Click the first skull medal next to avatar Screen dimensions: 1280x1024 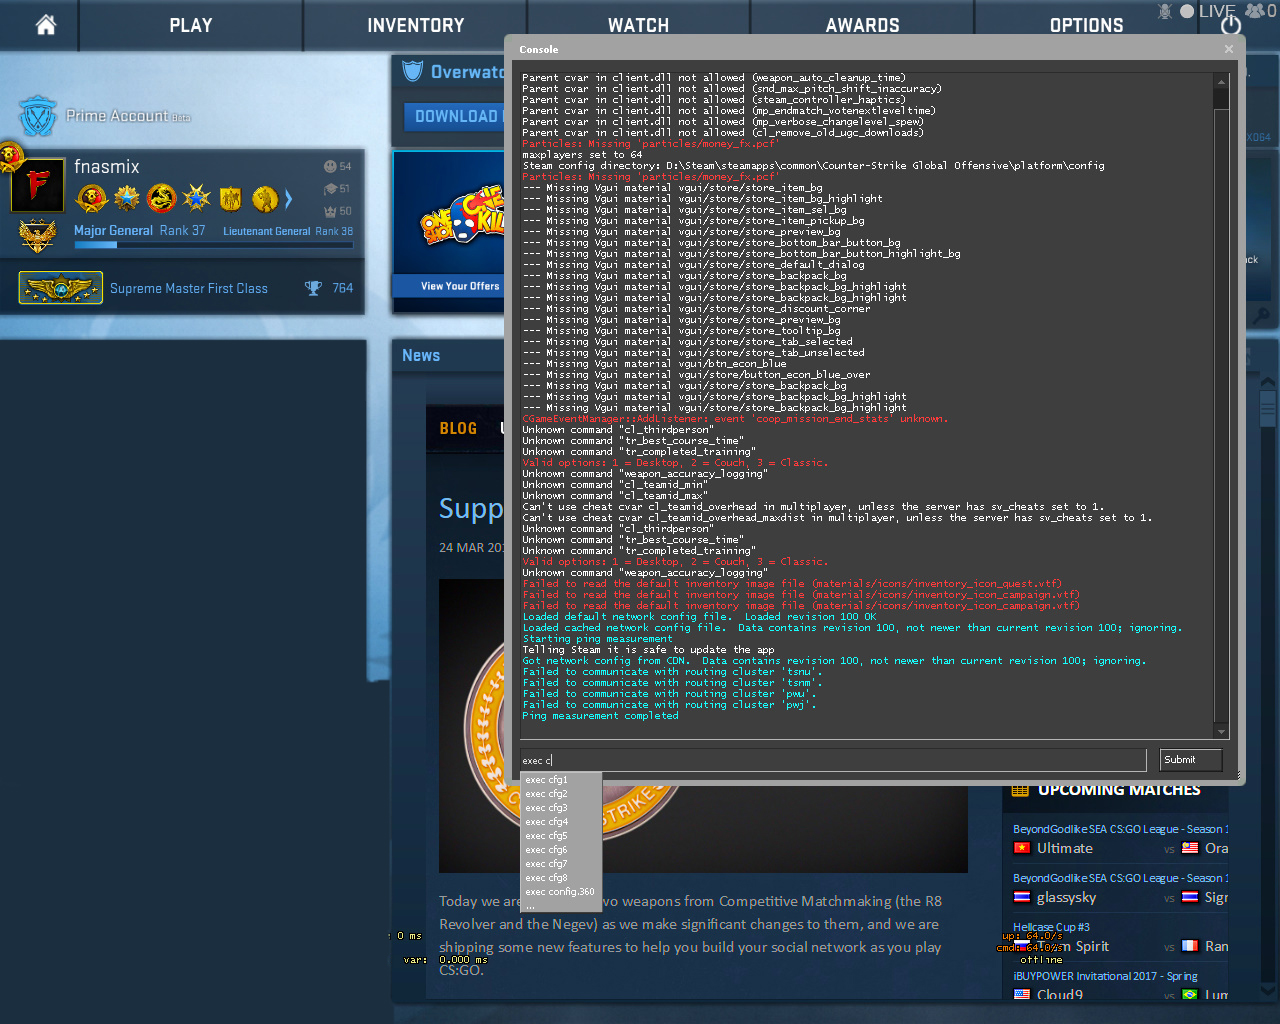click(91, 198)
